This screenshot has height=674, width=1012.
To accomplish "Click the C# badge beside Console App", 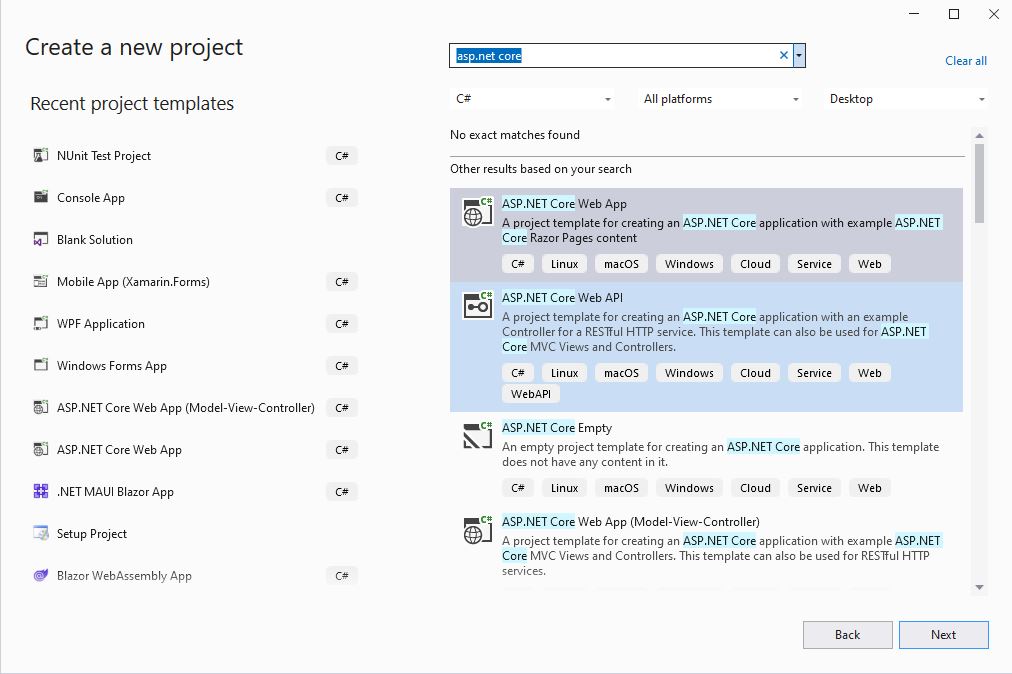I will click(x=341, y=198).
